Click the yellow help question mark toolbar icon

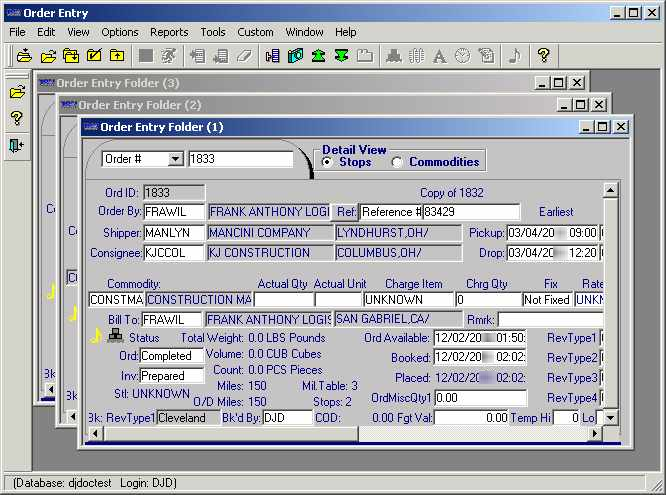click(543, 56)
